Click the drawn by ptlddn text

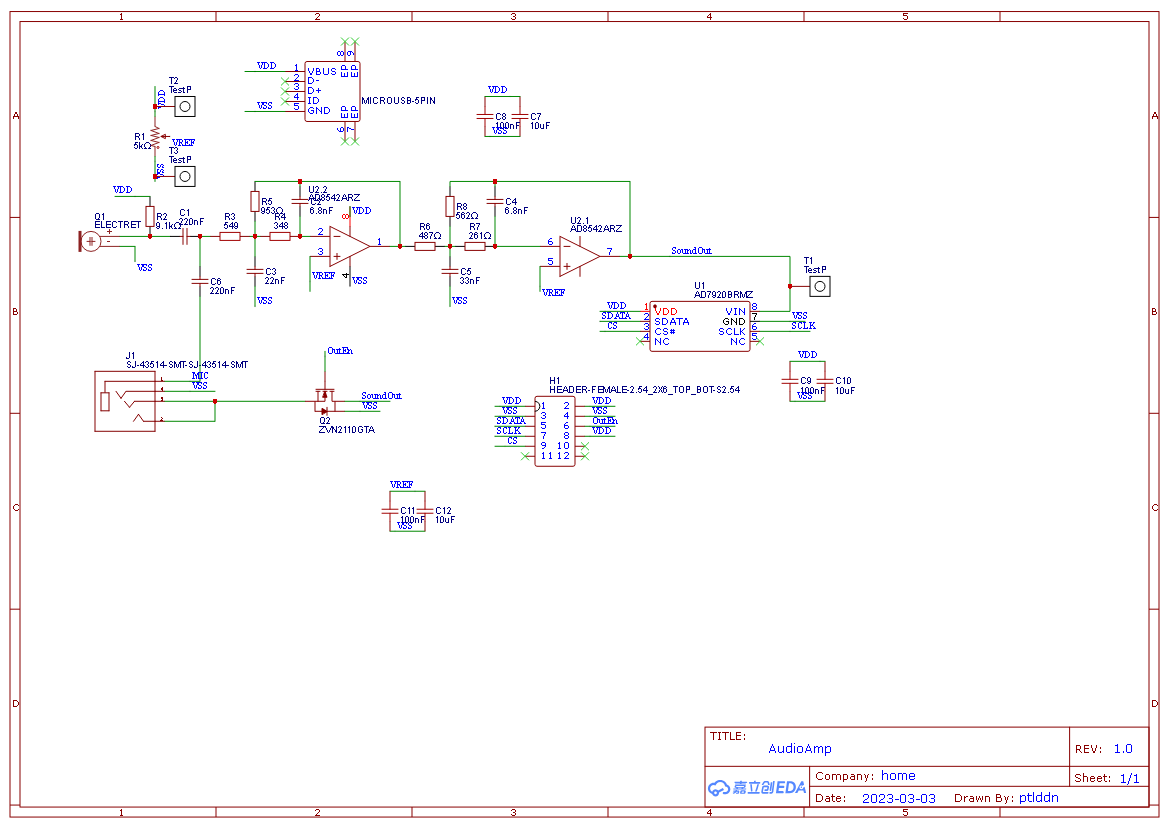[x=1006, y=797]
